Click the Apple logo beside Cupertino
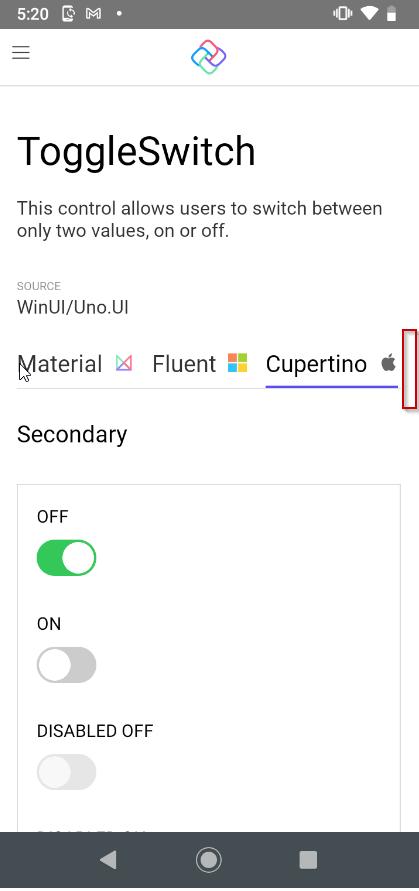Viewport: 419px width, 891px height. 388,363
